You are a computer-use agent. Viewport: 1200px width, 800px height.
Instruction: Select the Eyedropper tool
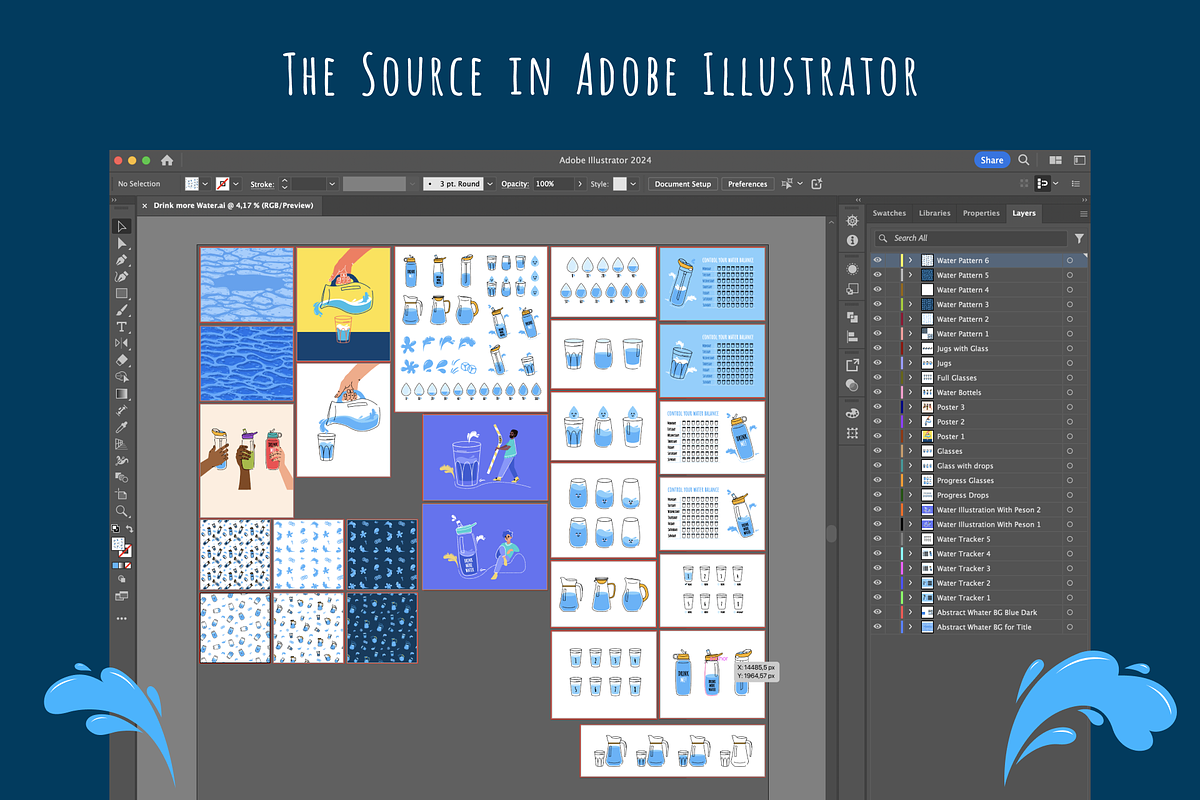coord(122,427)
